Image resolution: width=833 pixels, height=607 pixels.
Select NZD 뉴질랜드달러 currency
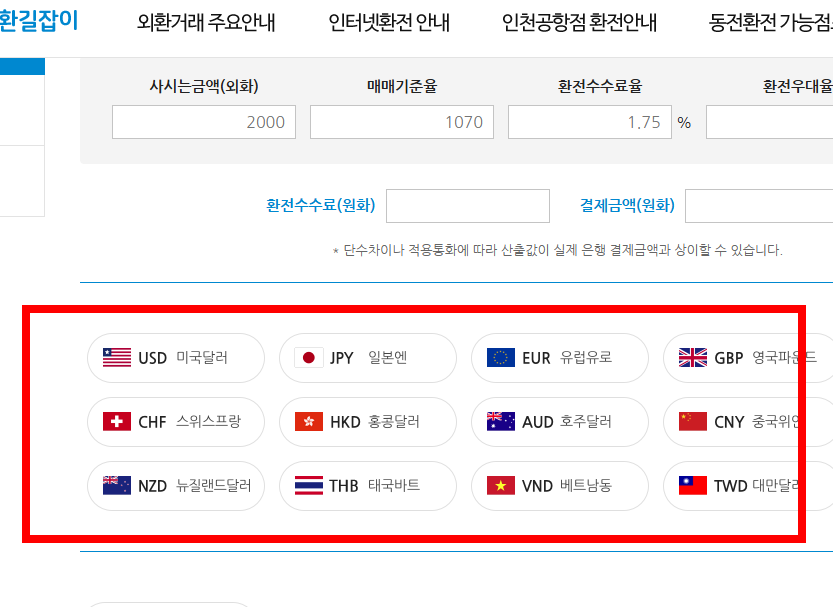(x=176, y=486)
